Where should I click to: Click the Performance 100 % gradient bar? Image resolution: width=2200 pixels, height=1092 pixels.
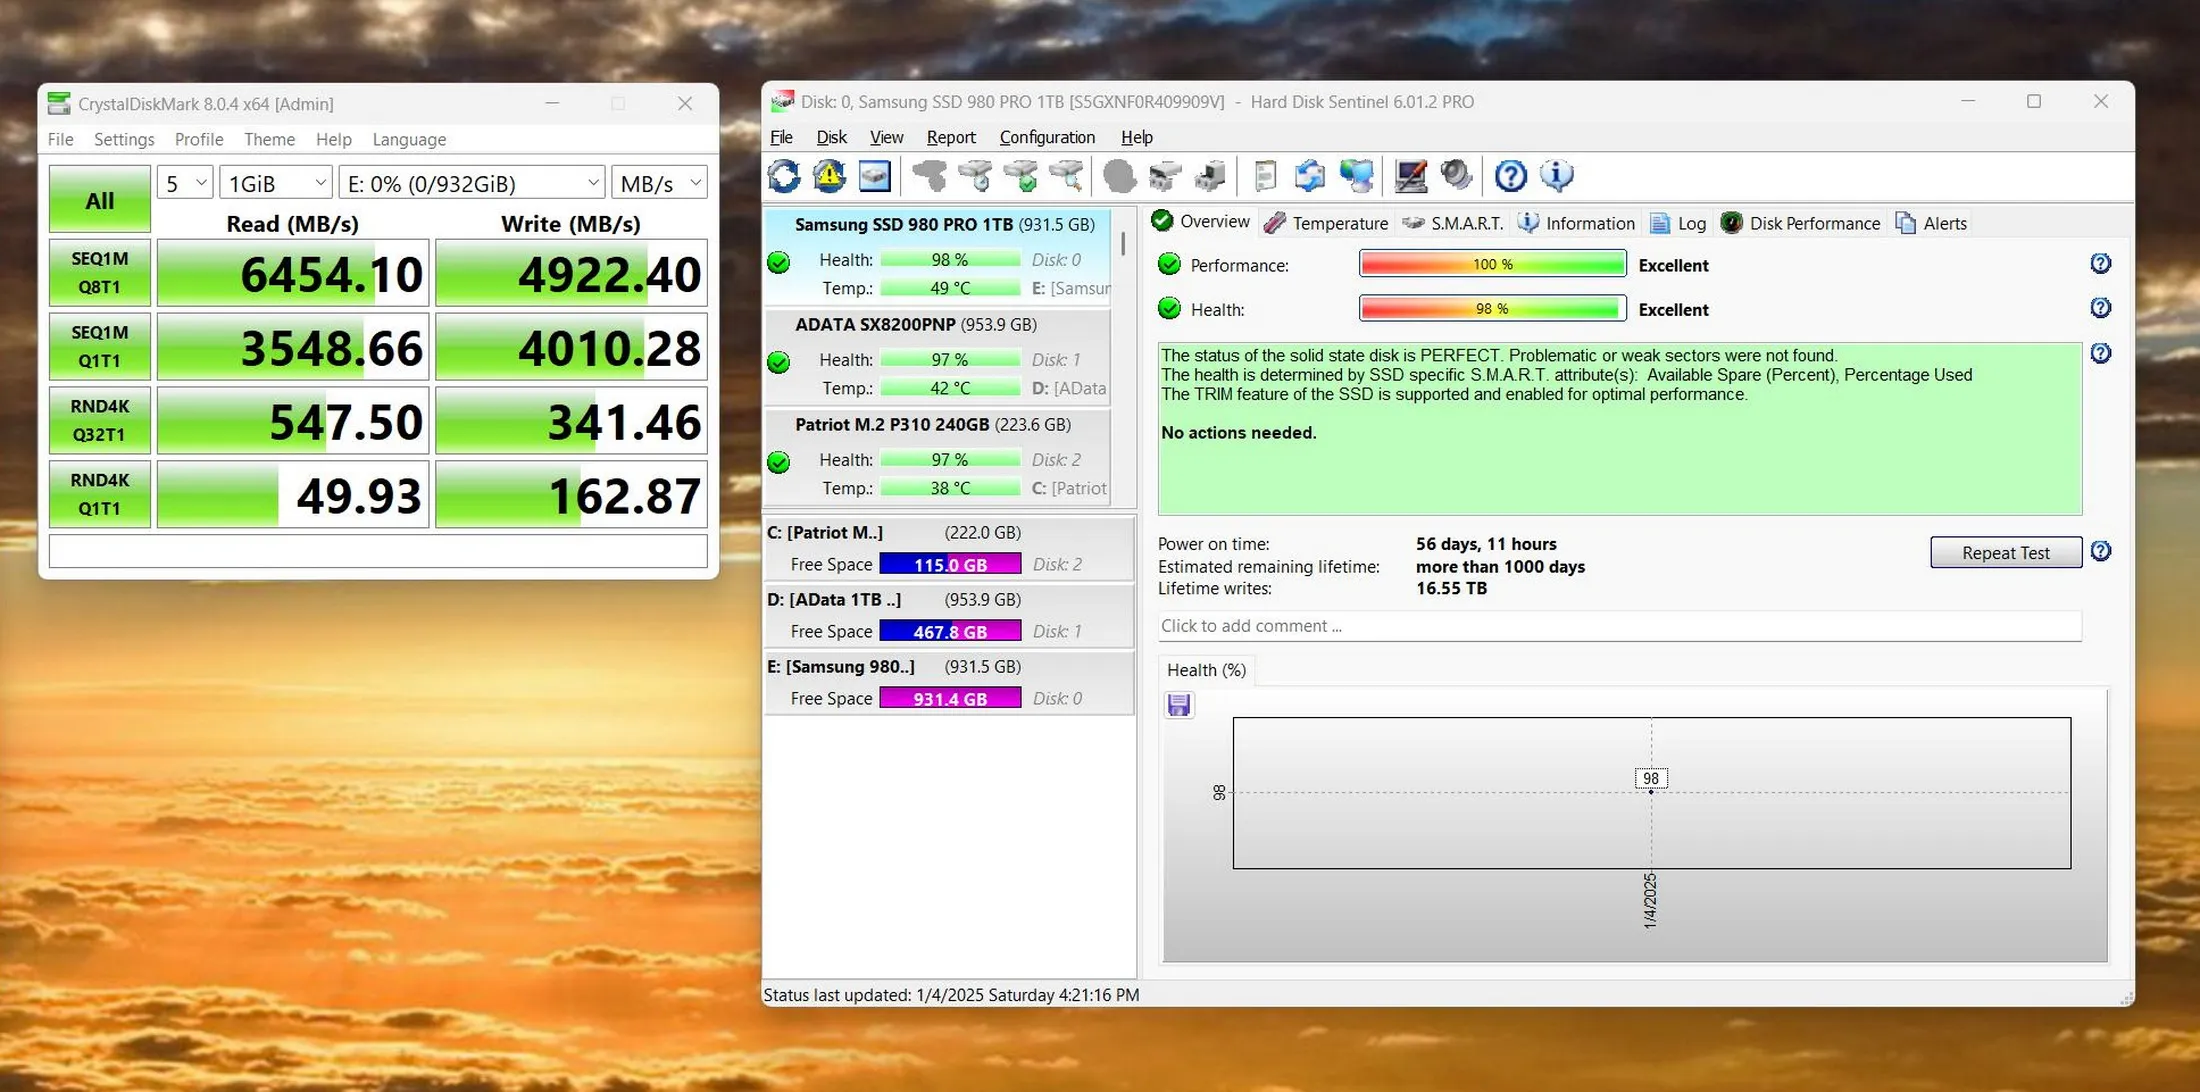point(1492,264)
